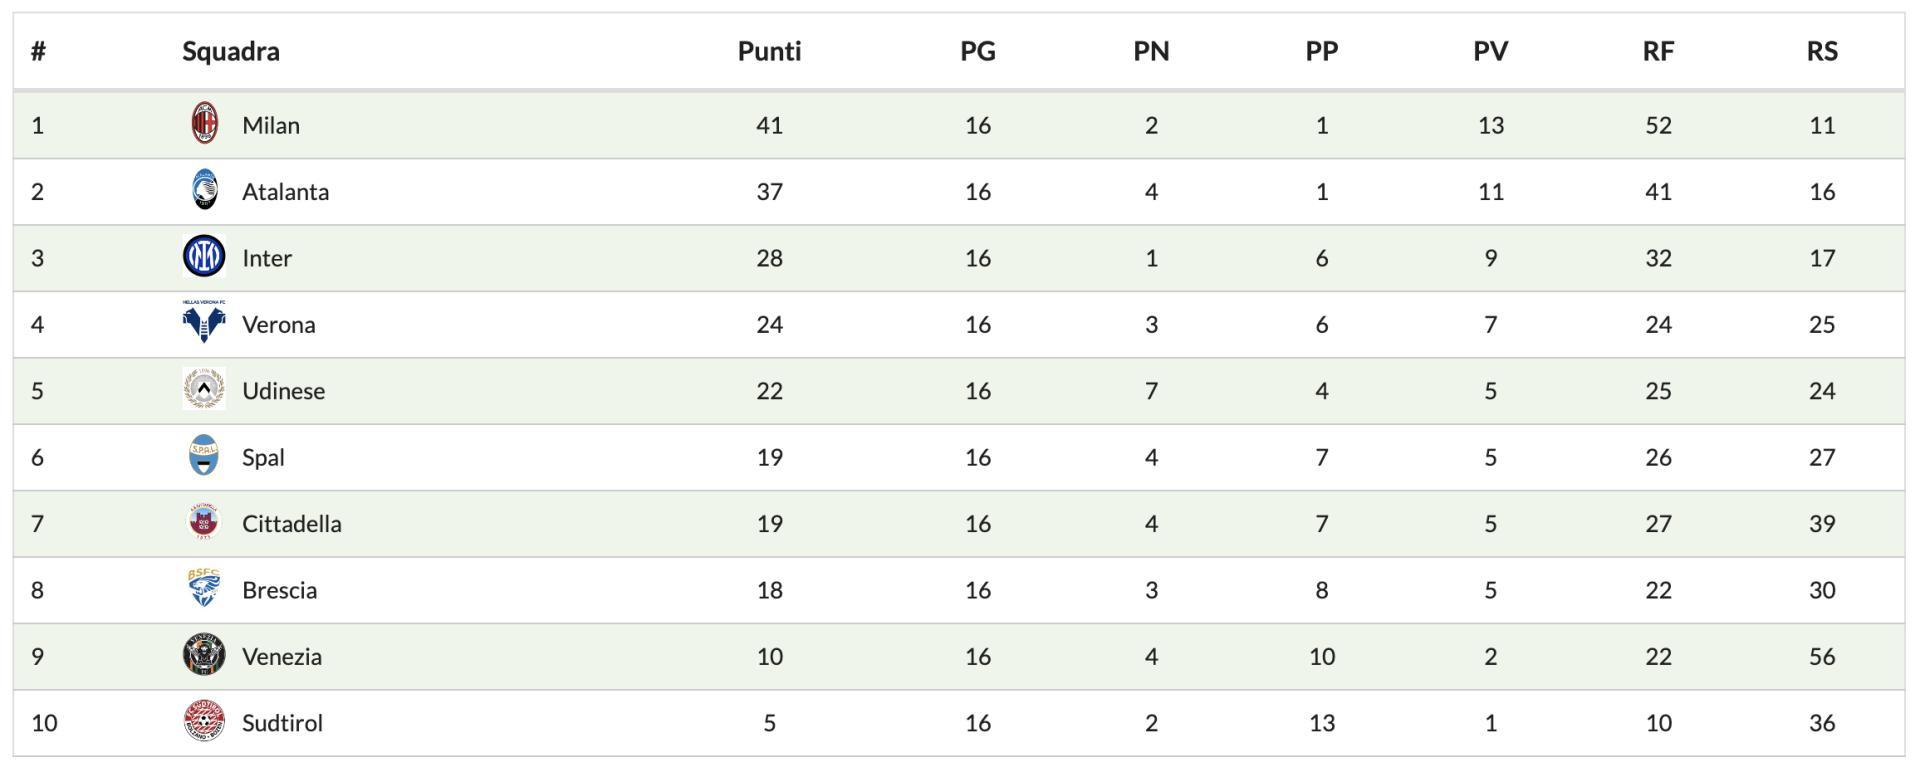Select the Venezia team name

click(282, 656)
